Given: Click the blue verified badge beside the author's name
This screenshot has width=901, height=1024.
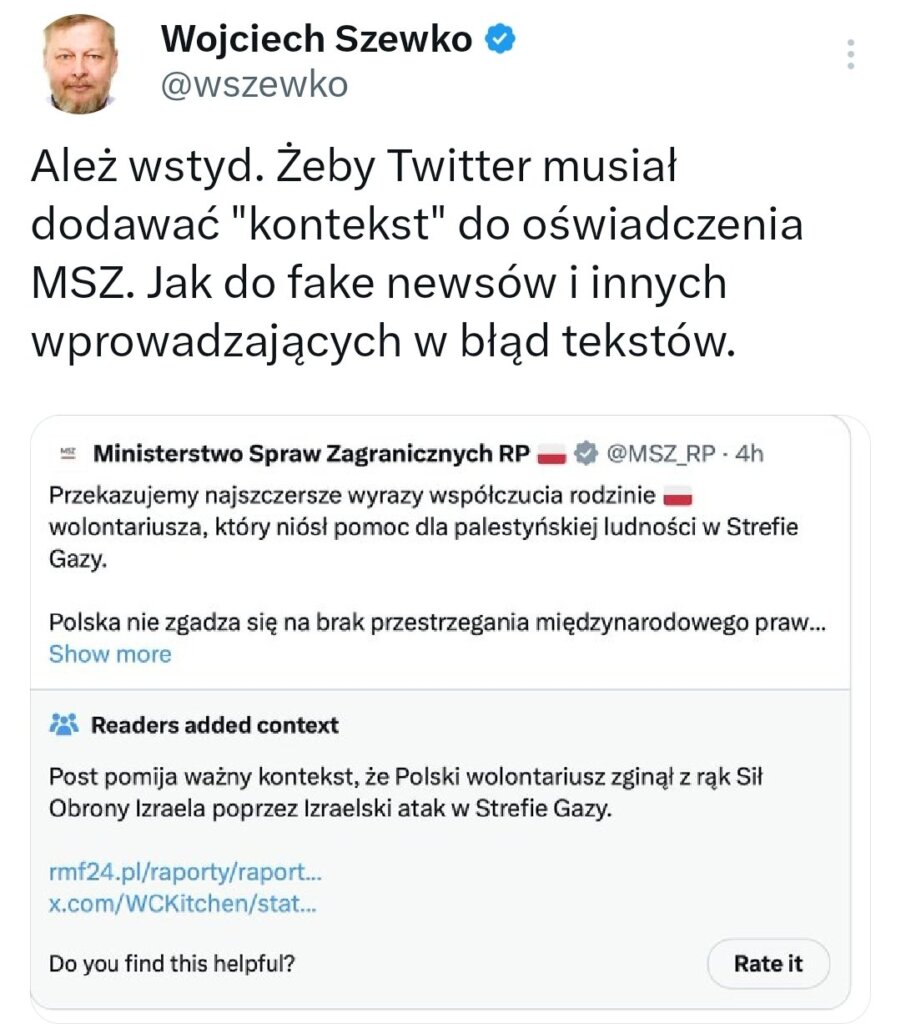Looking at the screenshot, I should [499, 39].
